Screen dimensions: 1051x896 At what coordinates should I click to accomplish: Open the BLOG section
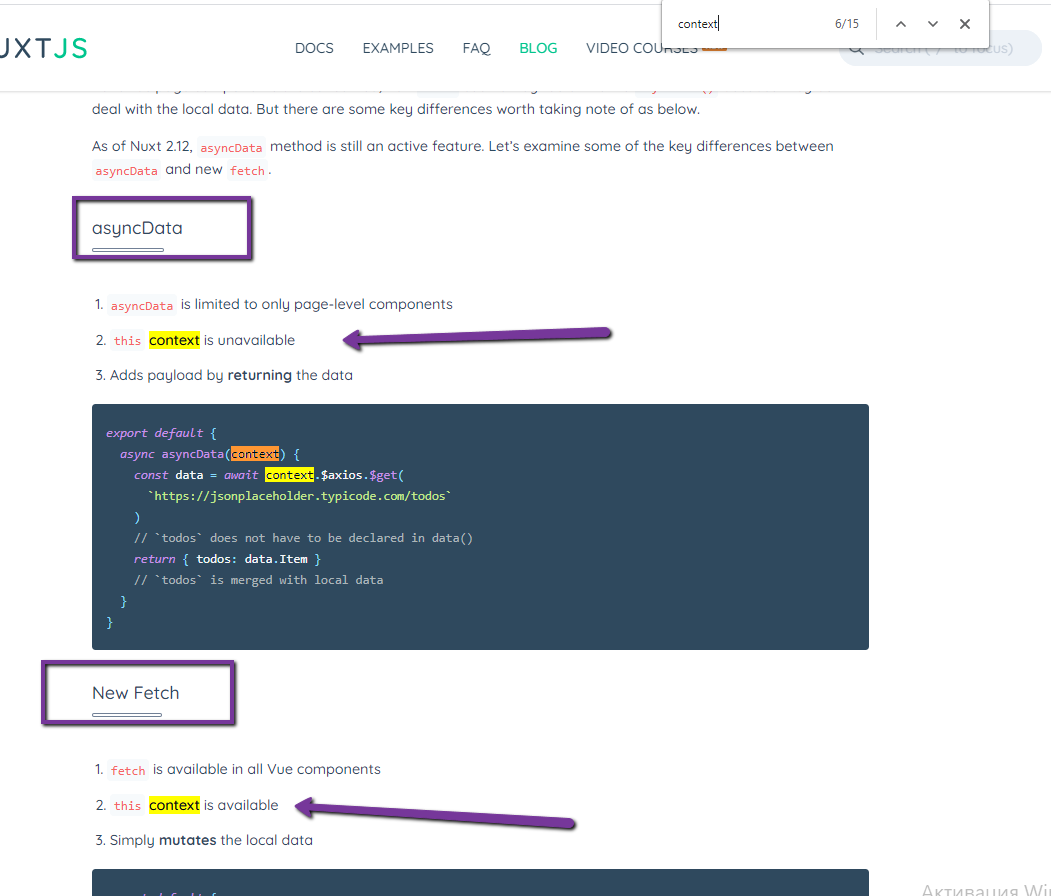[538, 48]
